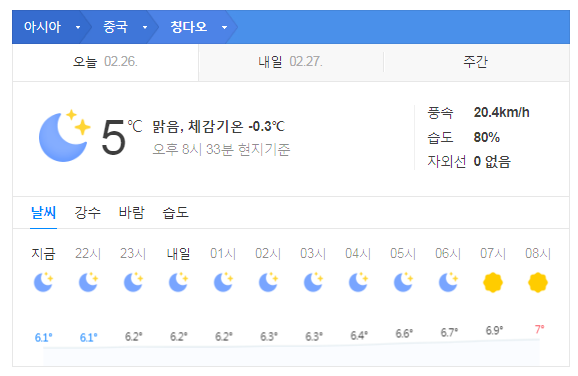Click the 지금 hour label

(x=43, y=254)
